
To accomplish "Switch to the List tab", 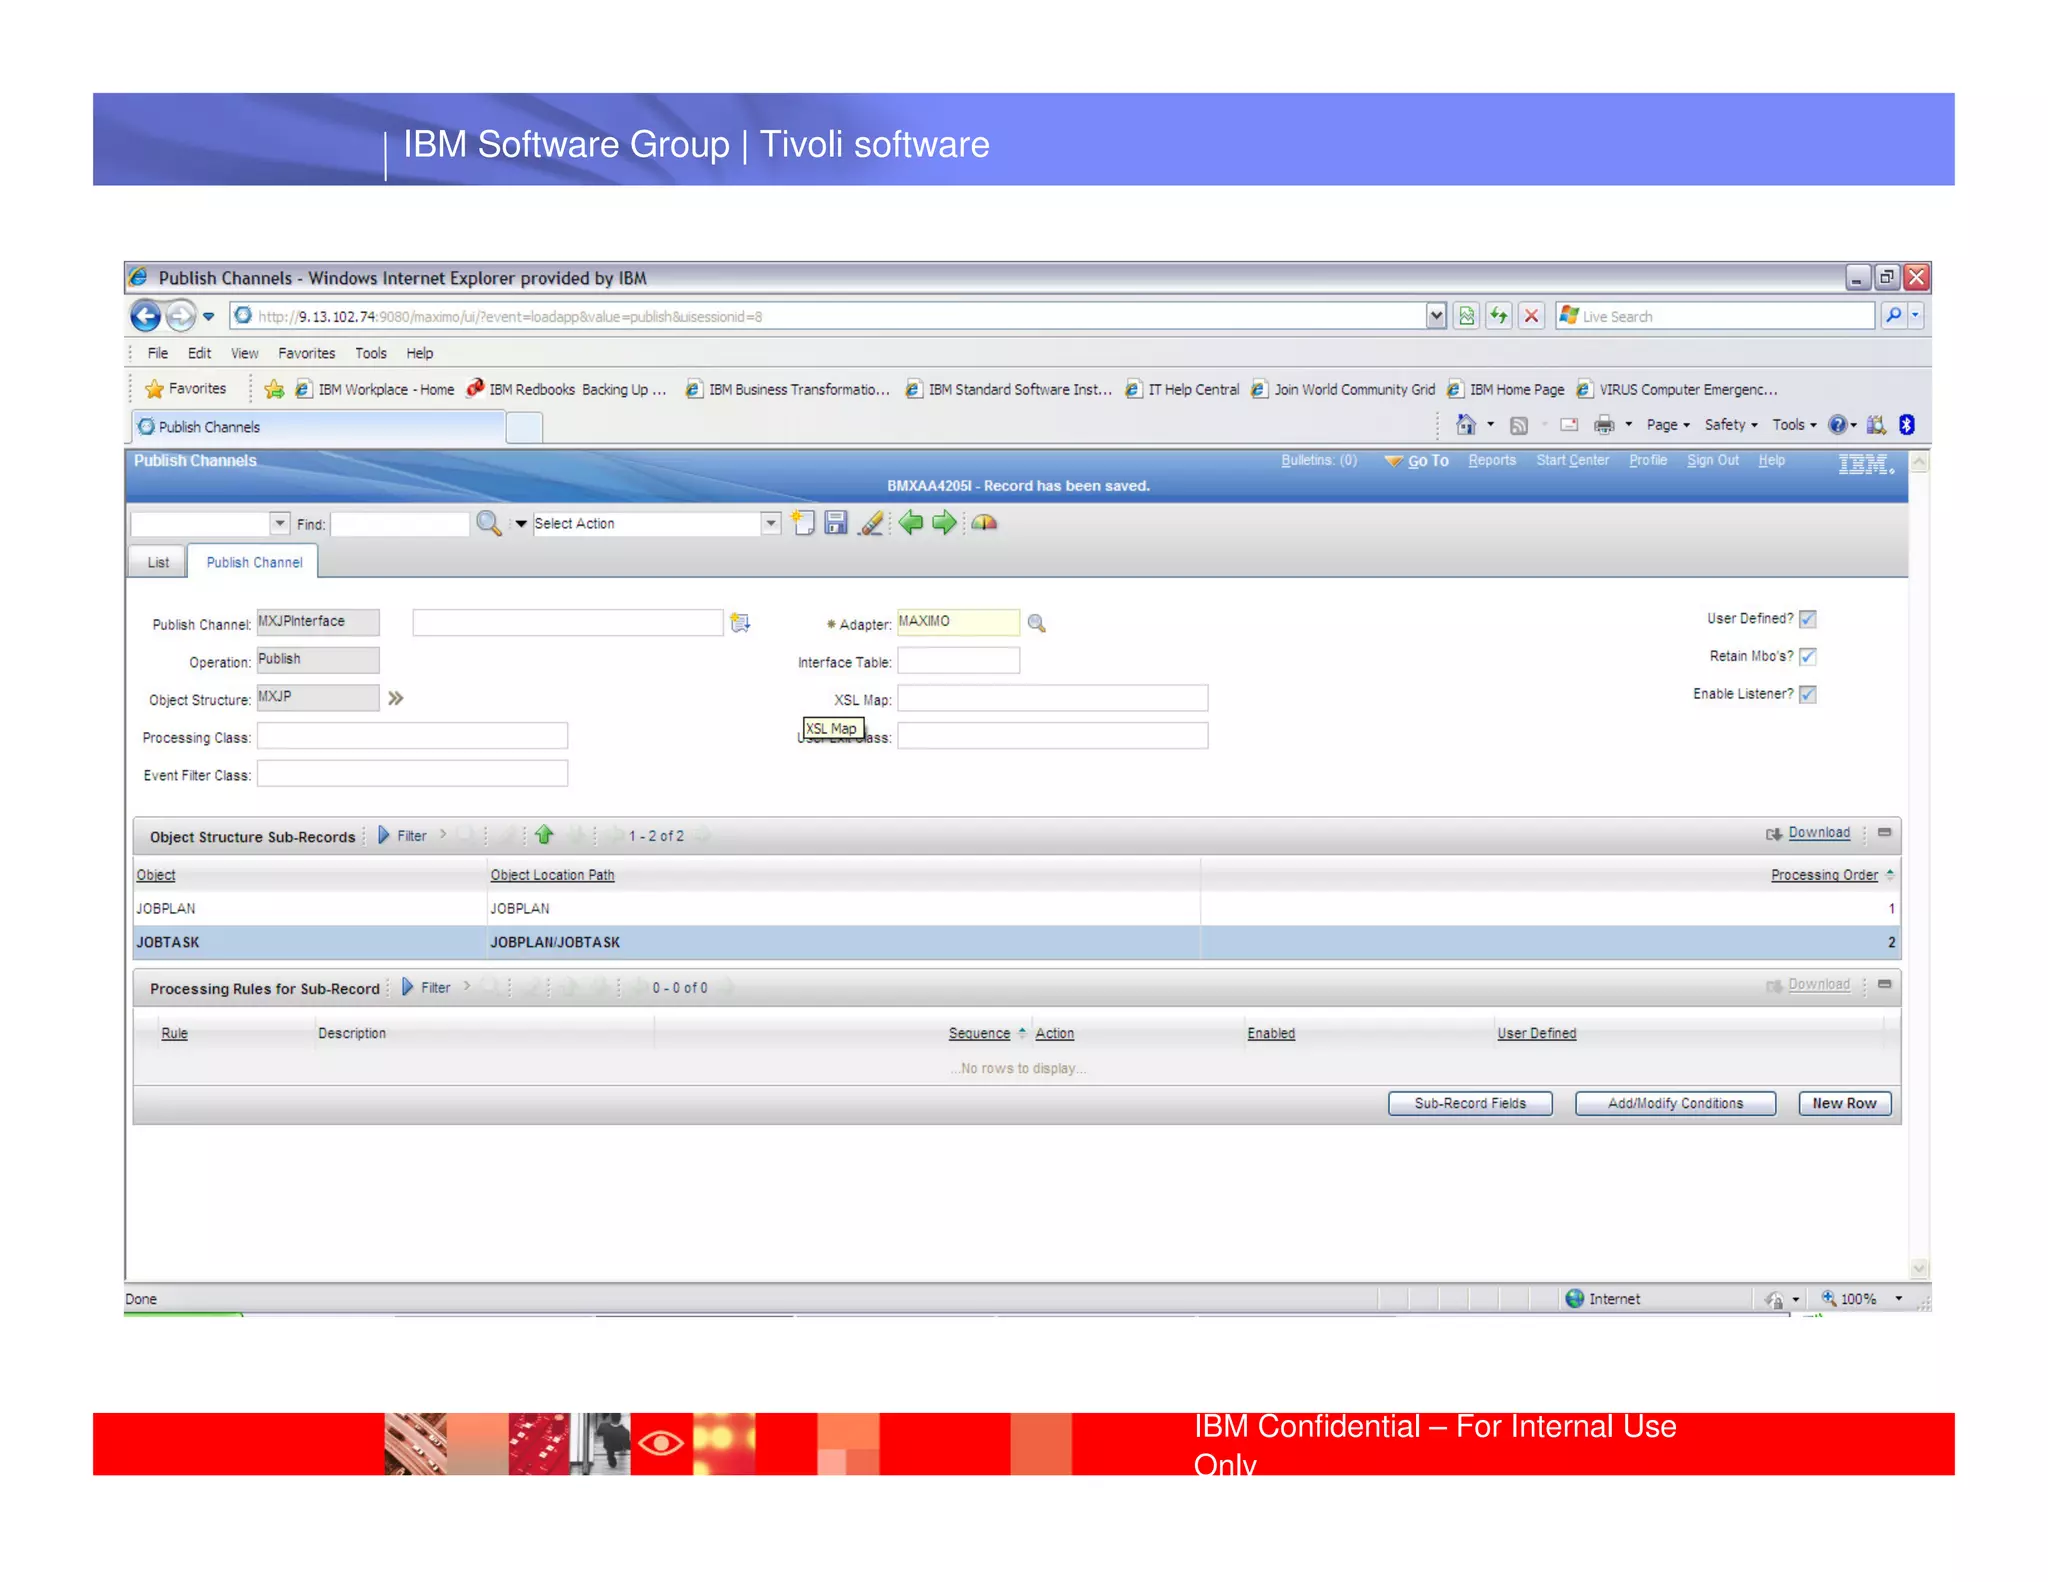I will click(158, 562).
